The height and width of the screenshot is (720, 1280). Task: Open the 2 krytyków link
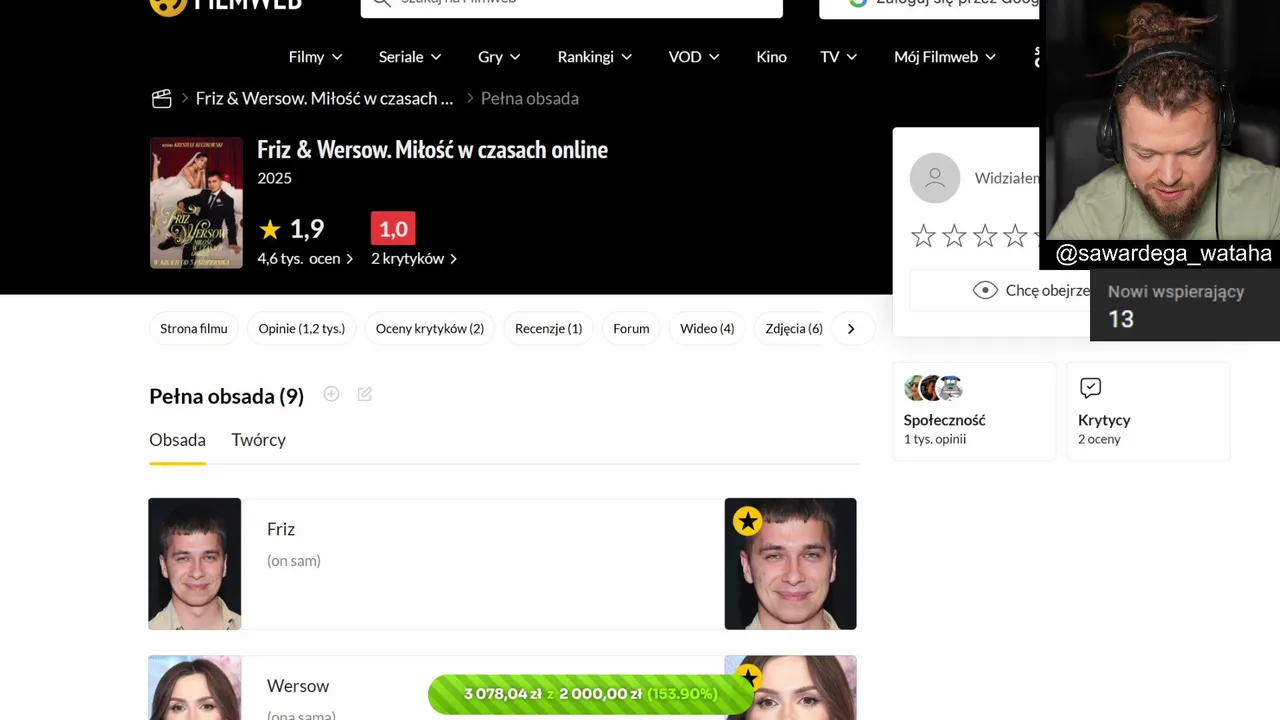click(x=414, y=258)
